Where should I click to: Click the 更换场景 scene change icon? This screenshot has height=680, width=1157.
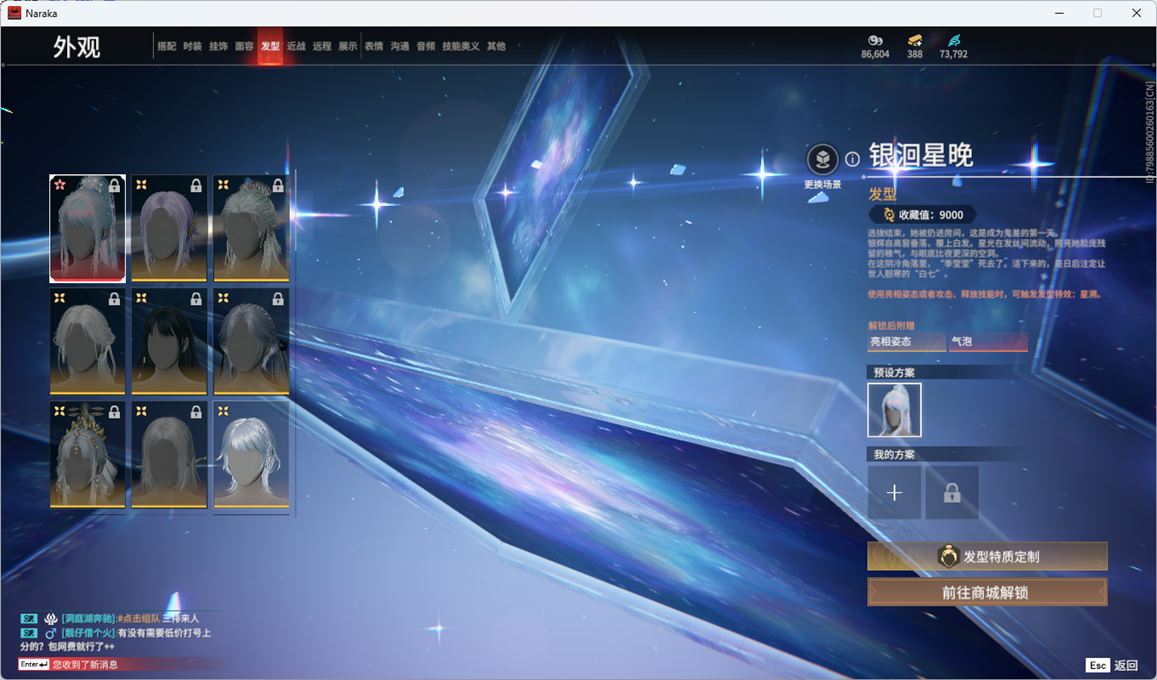pos(822,159)
